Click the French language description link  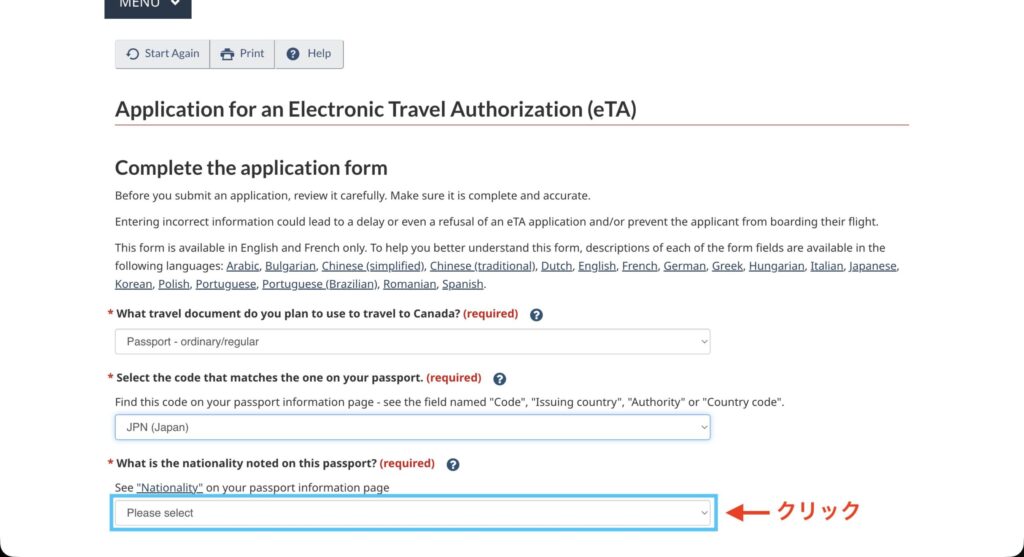click(638, 266)
